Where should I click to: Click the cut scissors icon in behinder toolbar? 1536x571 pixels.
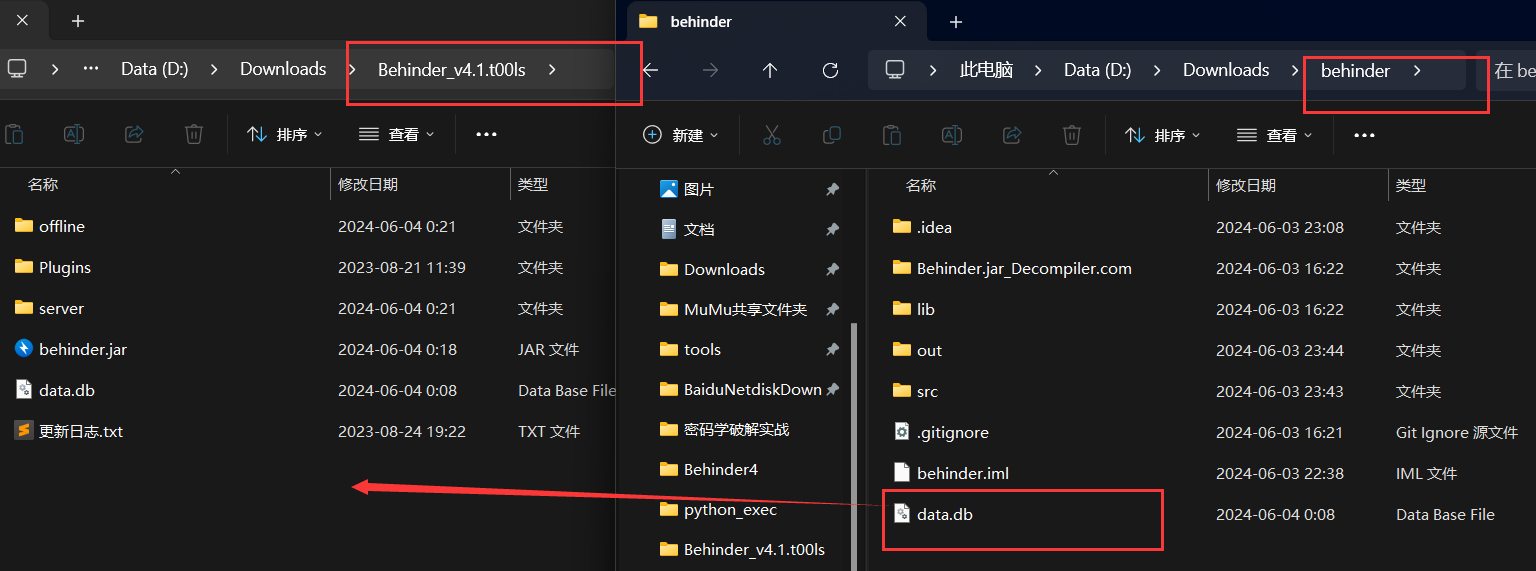pyautogui.click(x=771, y=135)
